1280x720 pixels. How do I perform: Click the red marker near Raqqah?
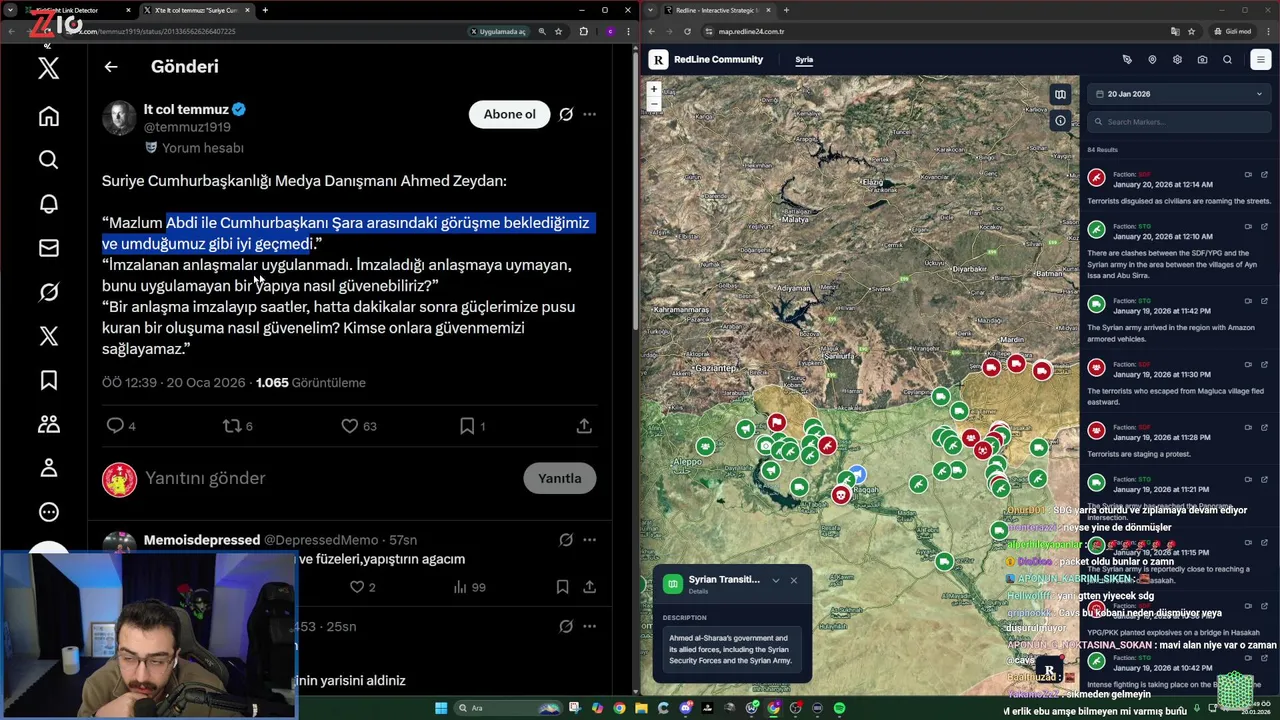[841, 495]
